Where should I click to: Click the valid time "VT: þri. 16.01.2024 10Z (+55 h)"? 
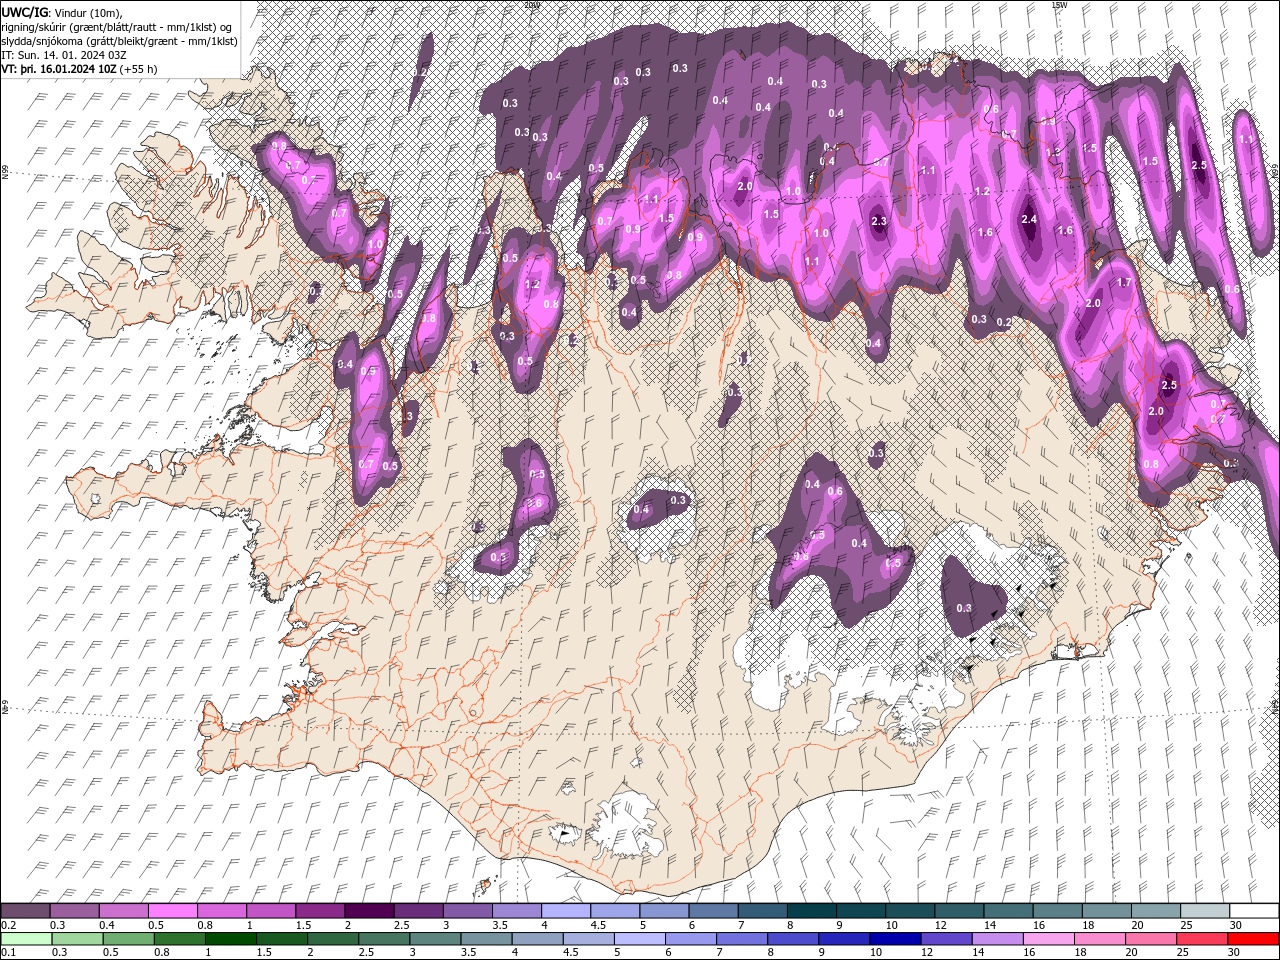[x=79, y=69]
